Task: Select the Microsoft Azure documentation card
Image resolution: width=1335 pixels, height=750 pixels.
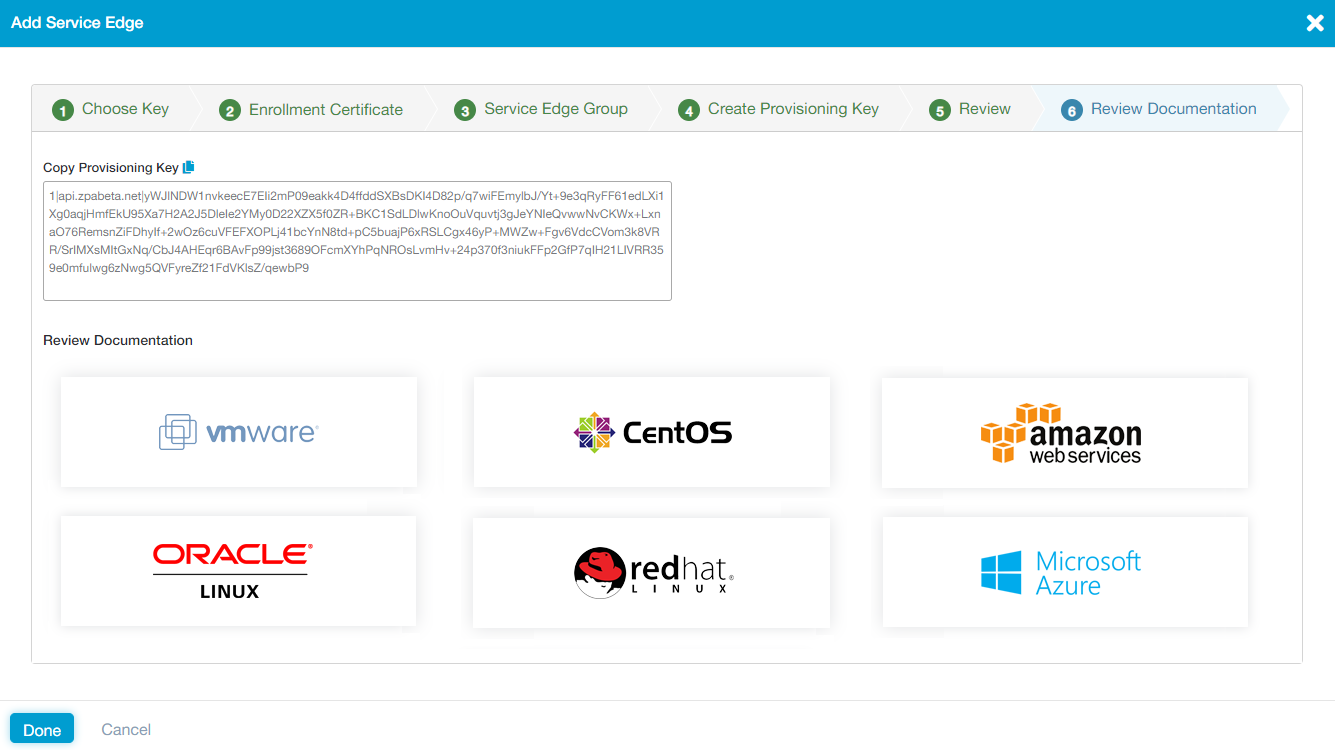Action: tap(1063, 571)
